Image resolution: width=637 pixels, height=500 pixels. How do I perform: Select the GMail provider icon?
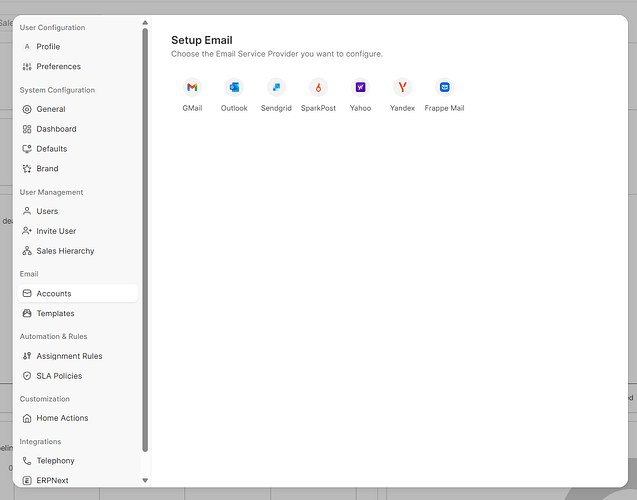tap(192, 87)
